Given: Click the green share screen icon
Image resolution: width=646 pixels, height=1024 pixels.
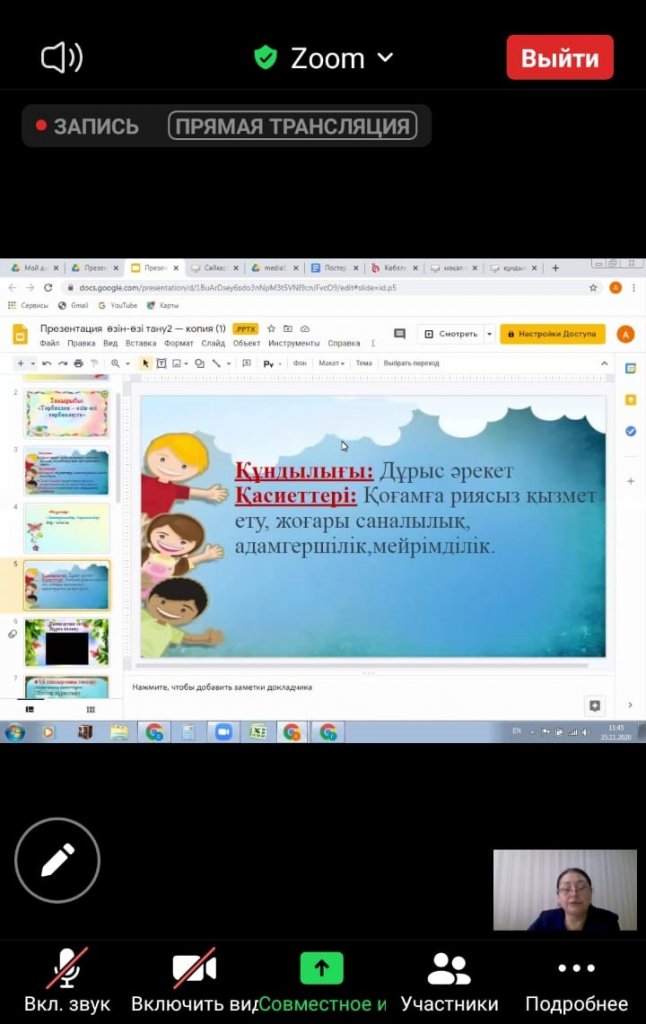Looking at the screenshot, I should coord(322,968).
